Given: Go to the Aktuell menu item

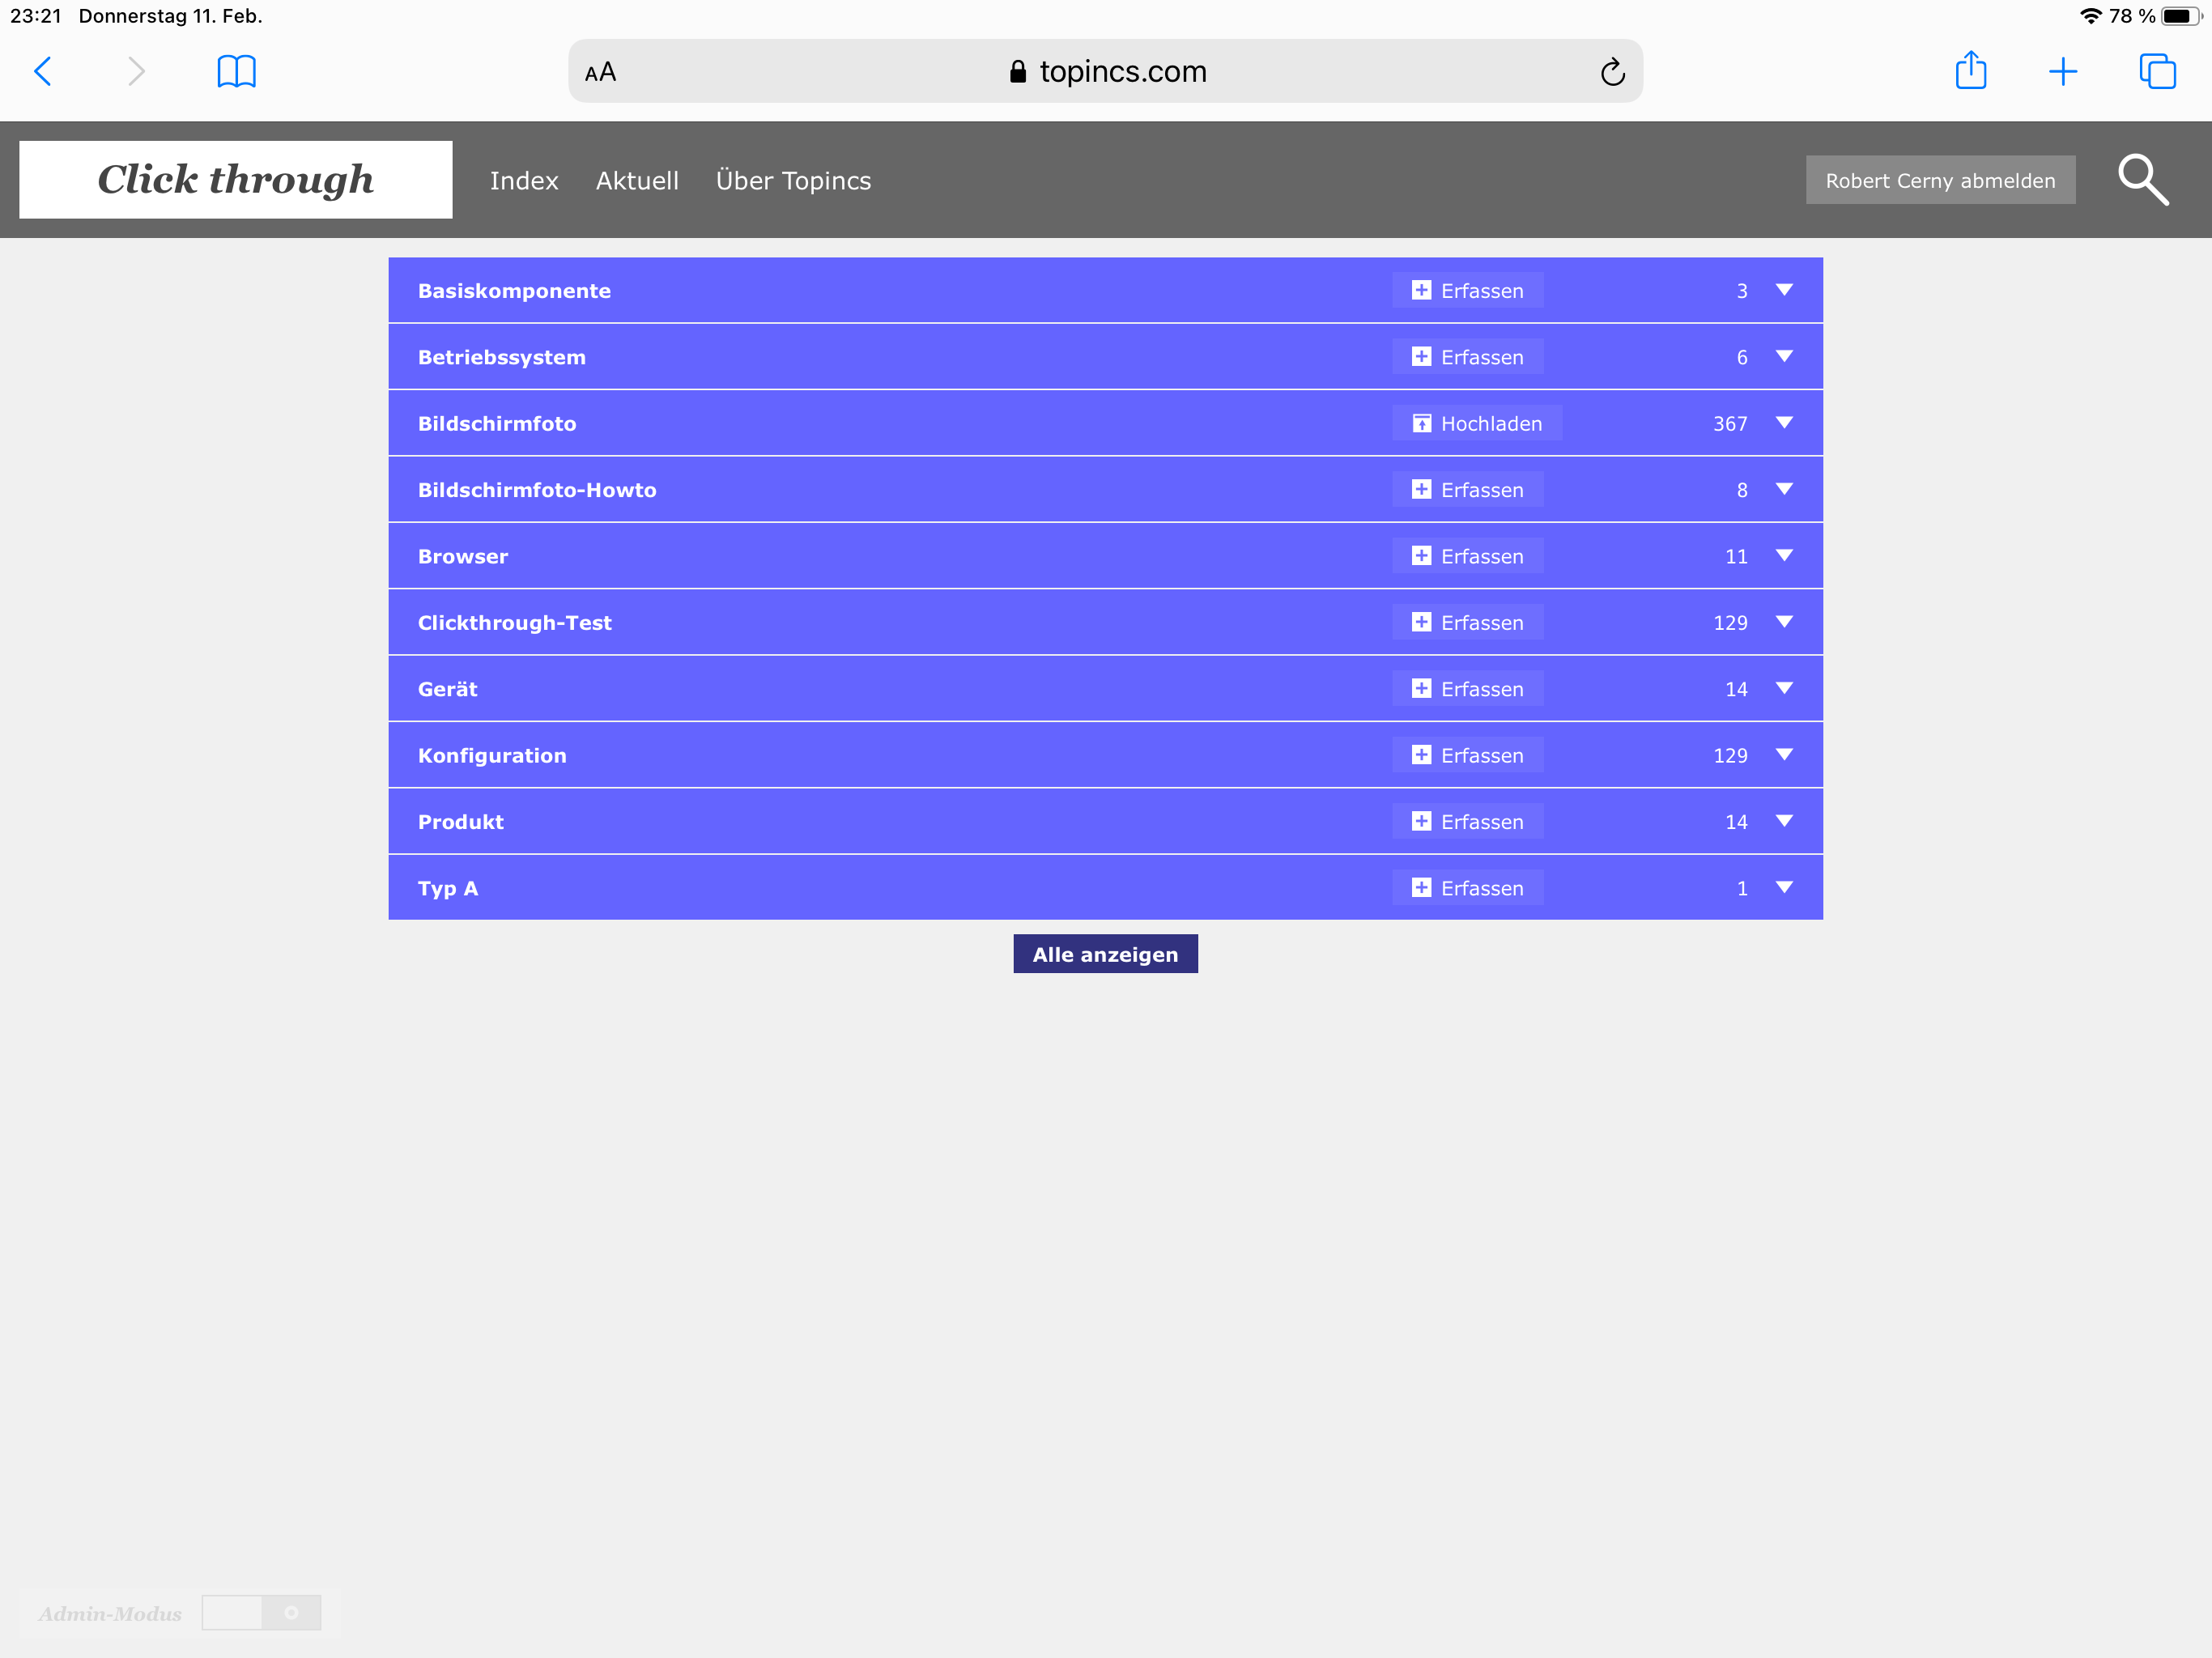Looking at the screenshot, I should pyautogui.click(x=637, y=181).
